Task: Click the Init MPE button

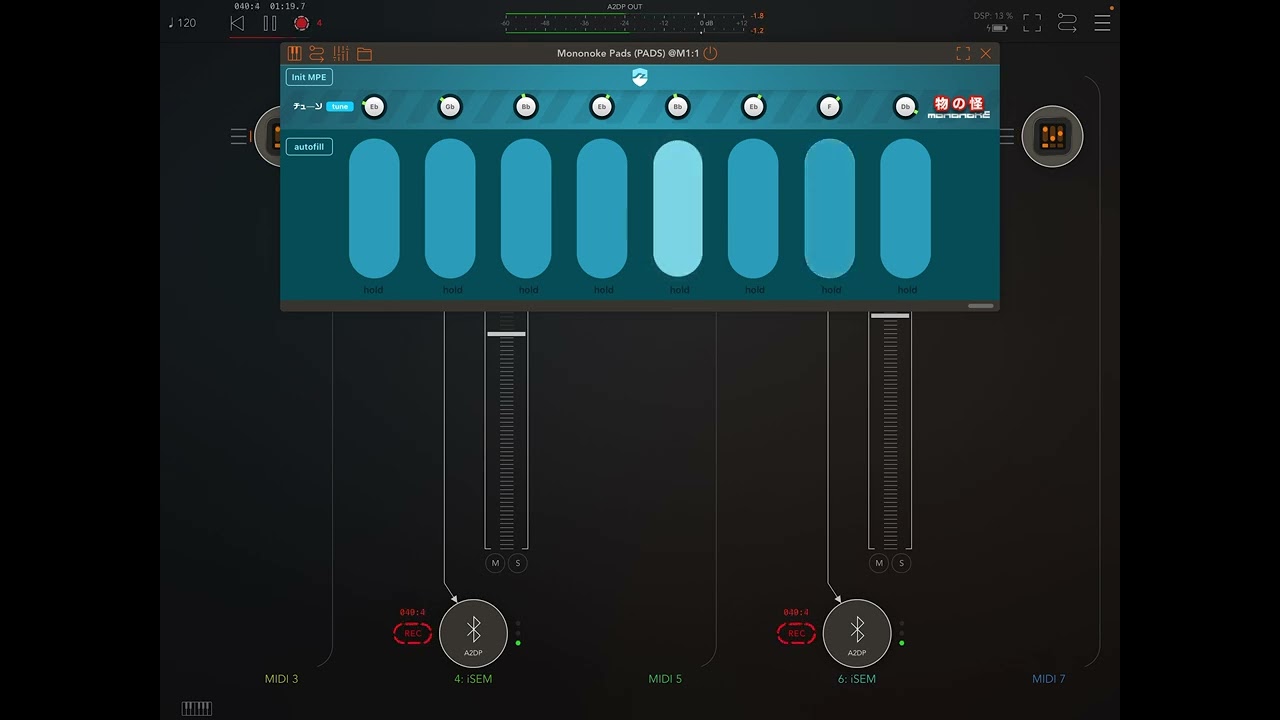Action: pos(309,77)
